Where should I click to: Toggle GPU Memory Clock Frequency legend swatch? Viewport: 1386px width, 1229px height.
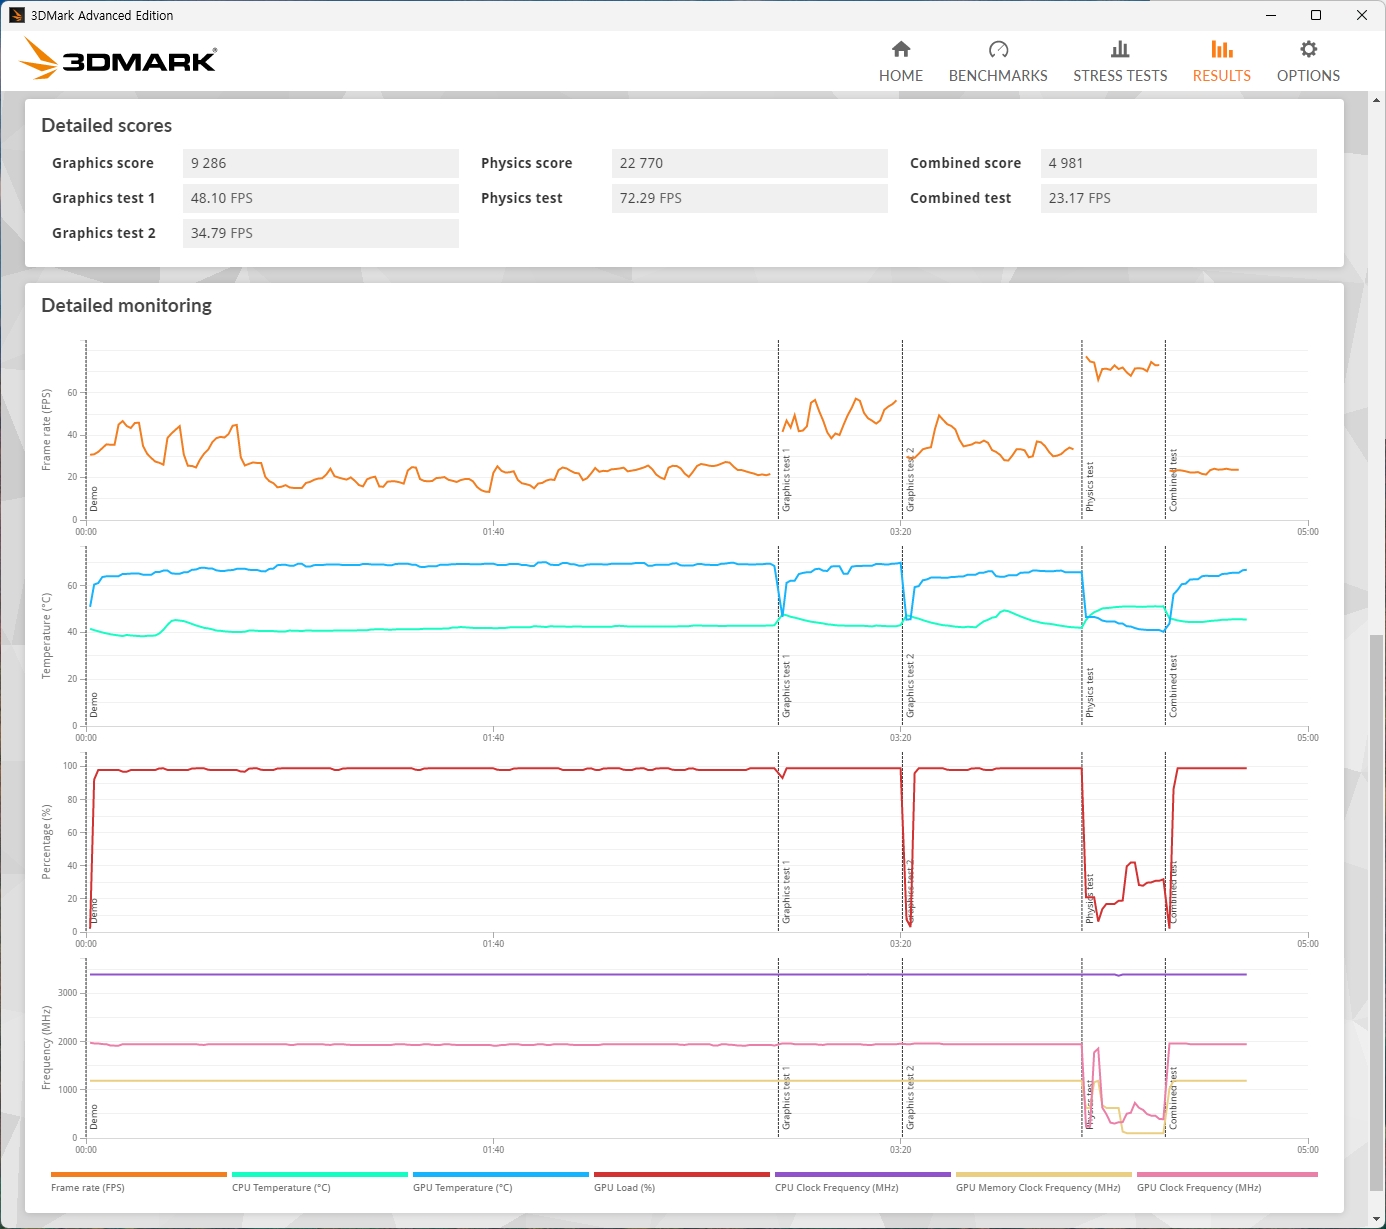(x=1044, y=1175)
